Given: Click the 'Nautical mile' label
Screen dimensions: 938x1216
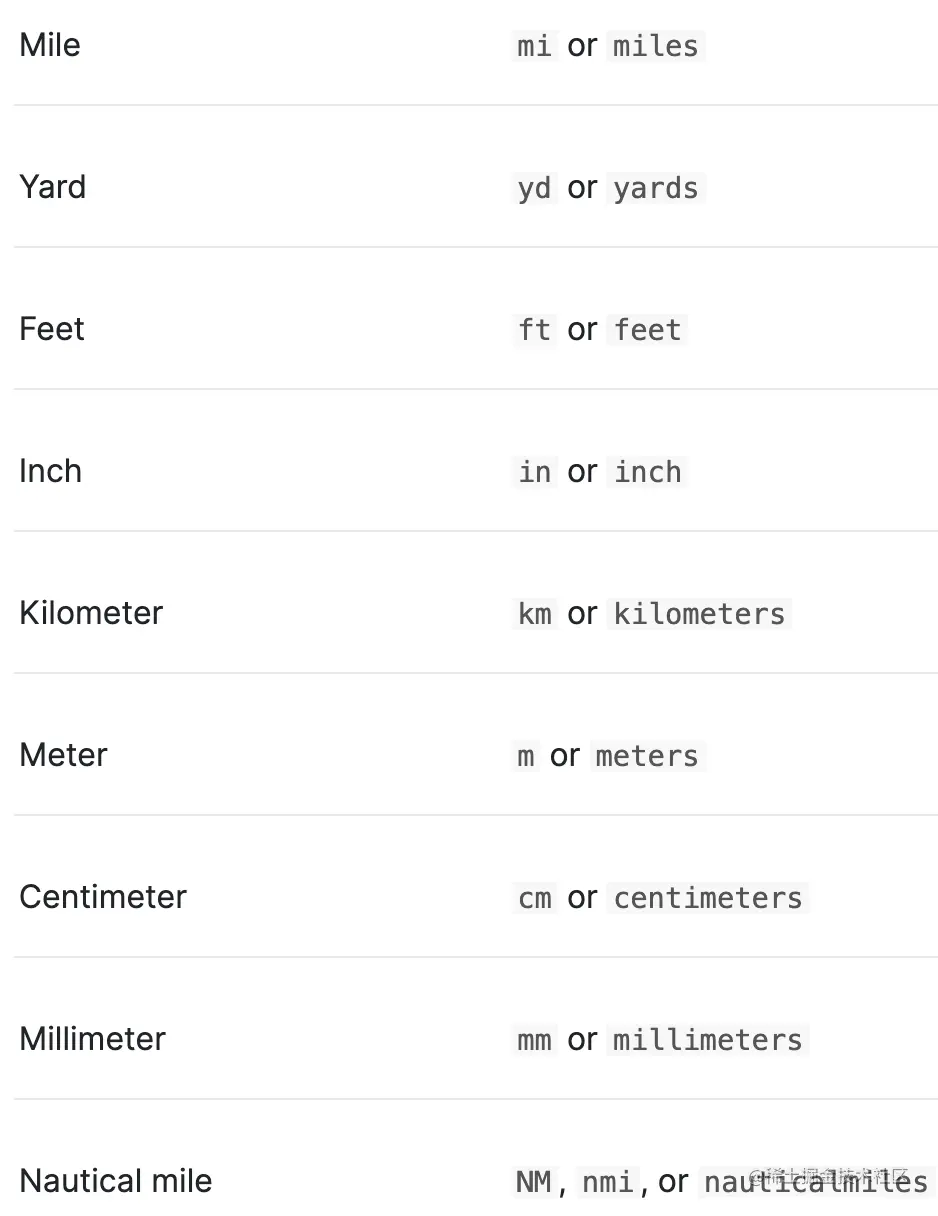Looking at the screenshot, I should [116, 1181].
